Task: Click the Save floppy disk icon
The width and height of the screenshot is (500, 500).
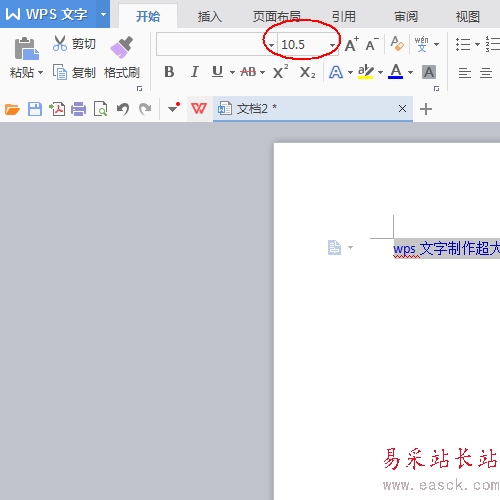Action: (35, 109)
